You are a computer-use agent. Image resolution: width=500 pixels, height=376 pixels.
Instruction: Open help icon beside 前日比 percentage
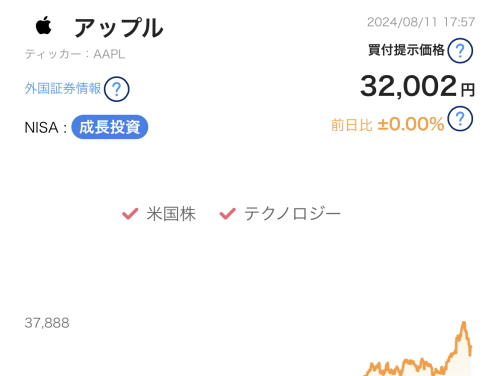pos(460,119)
